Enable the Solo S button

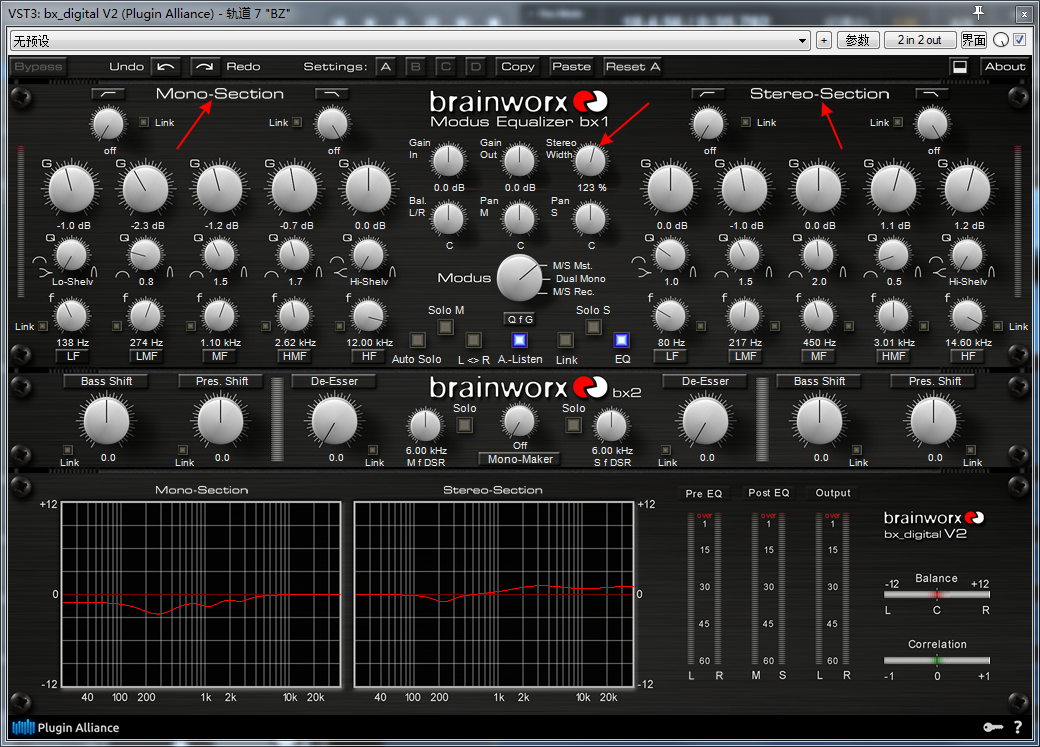[x=594, y=326]
